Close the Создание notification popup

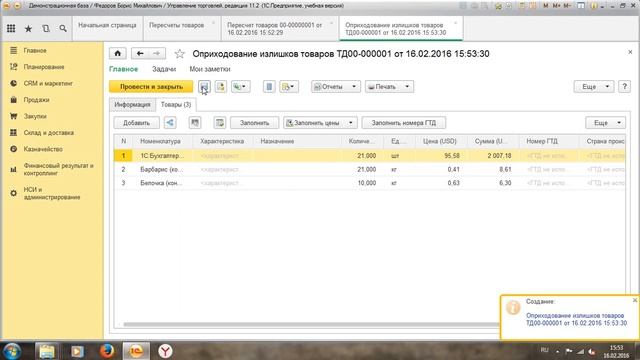click(635, 300)
